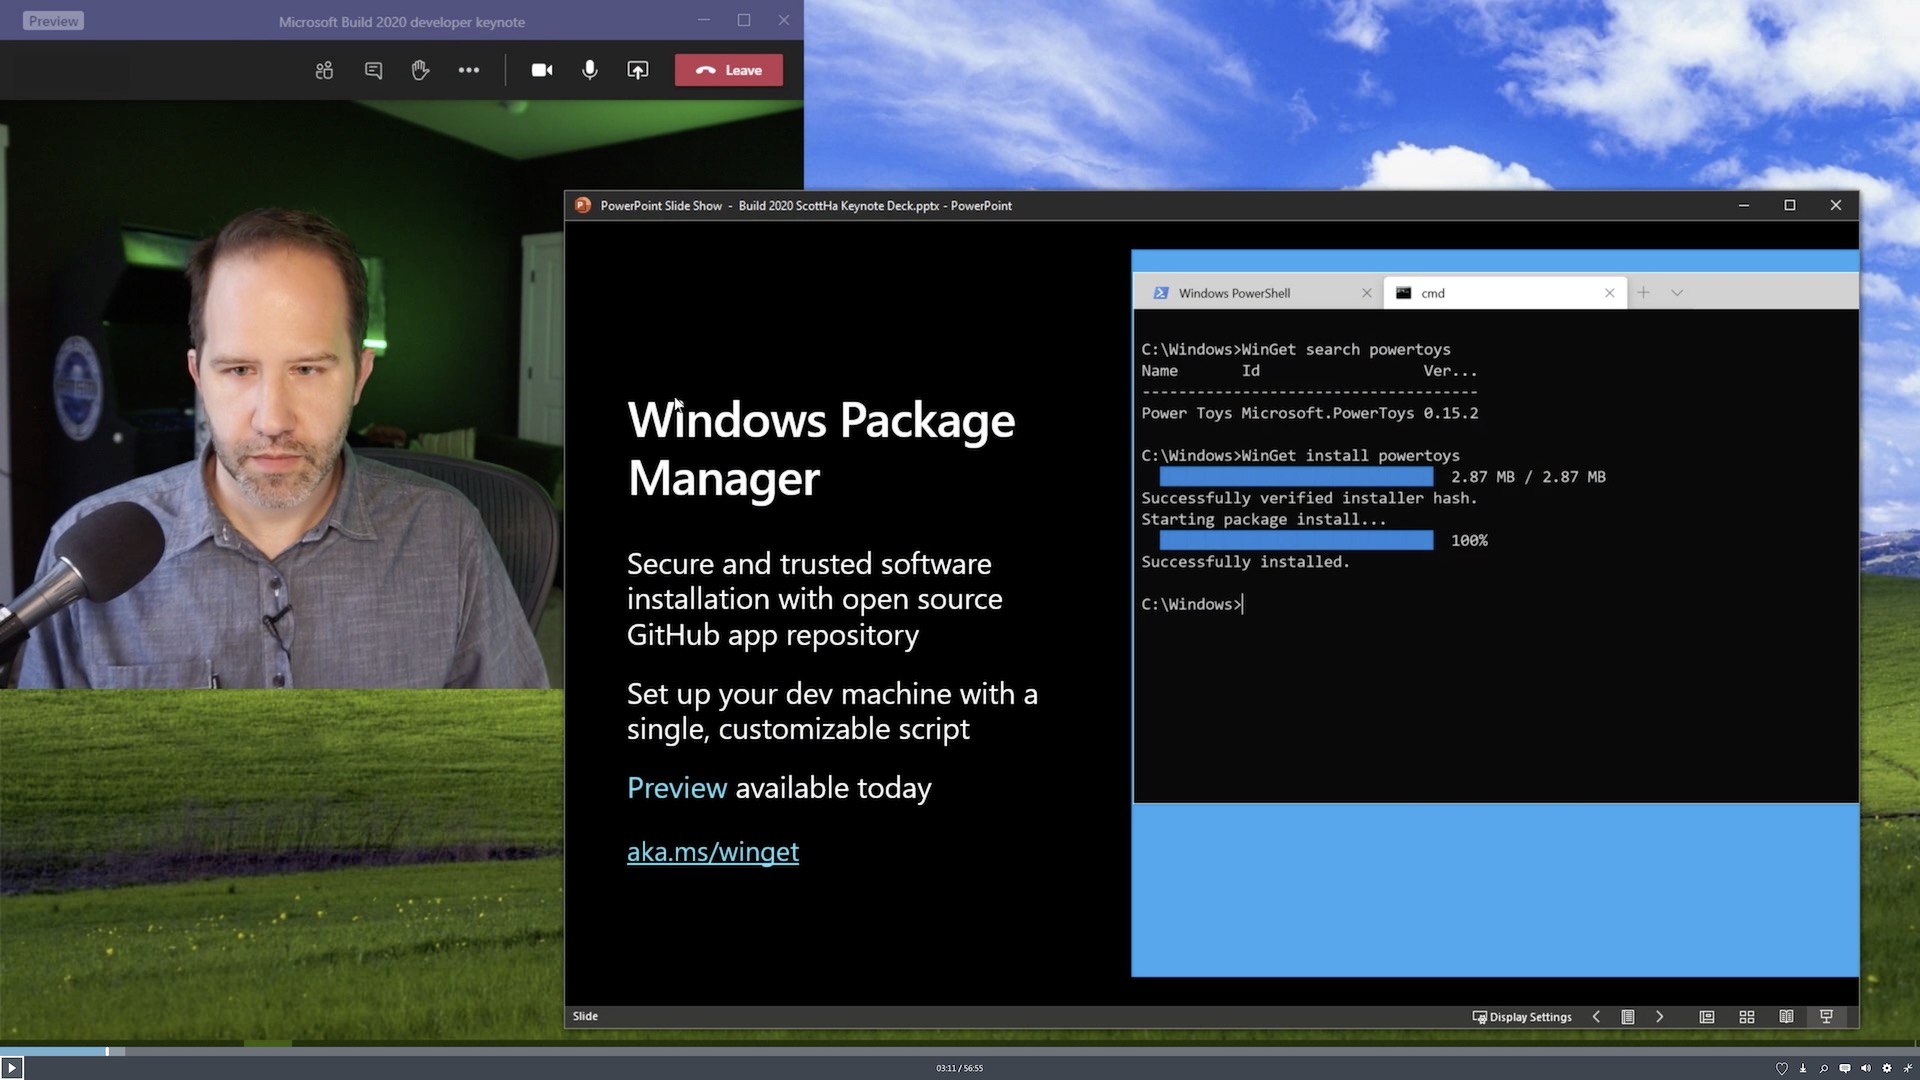Click the 03:11 / 56:55 time display
1920x1080 pixels.
pos(959,1068)
